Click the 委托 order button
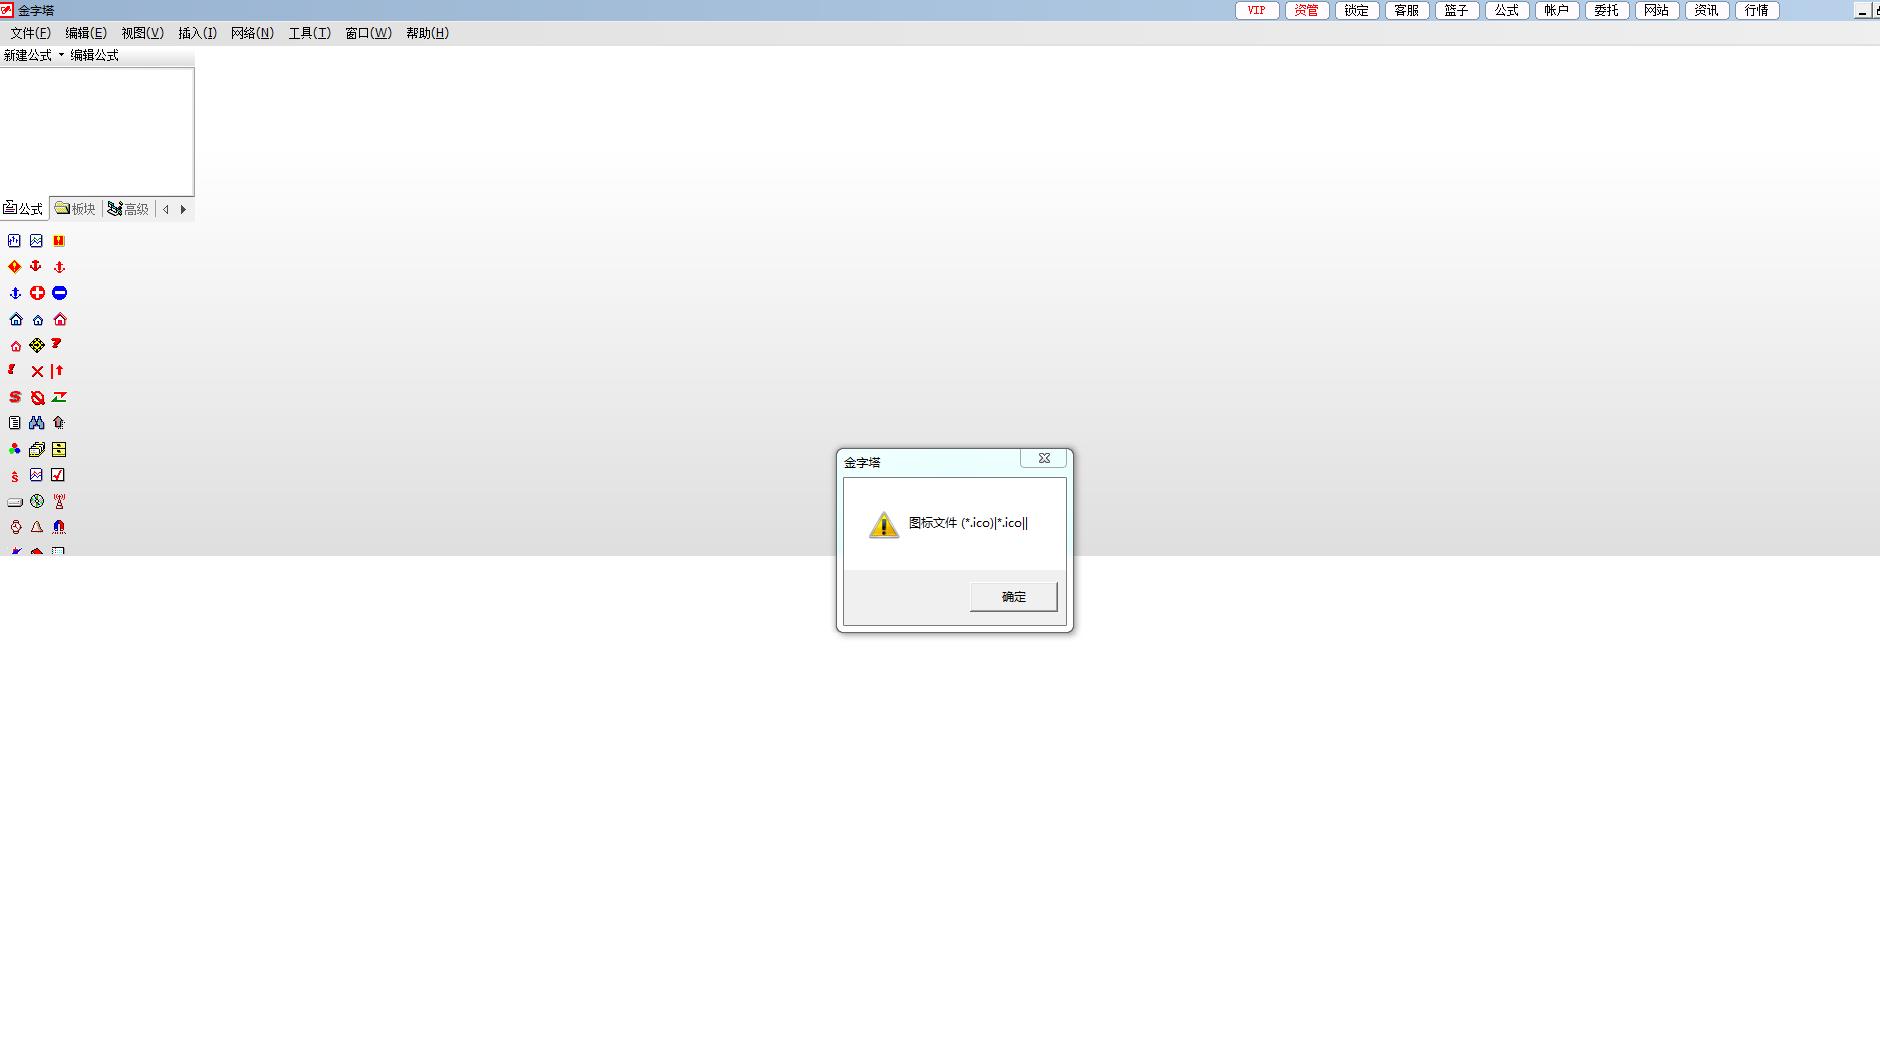The height and width of the screenshot is (1052, 1880). pos(1607,10)
